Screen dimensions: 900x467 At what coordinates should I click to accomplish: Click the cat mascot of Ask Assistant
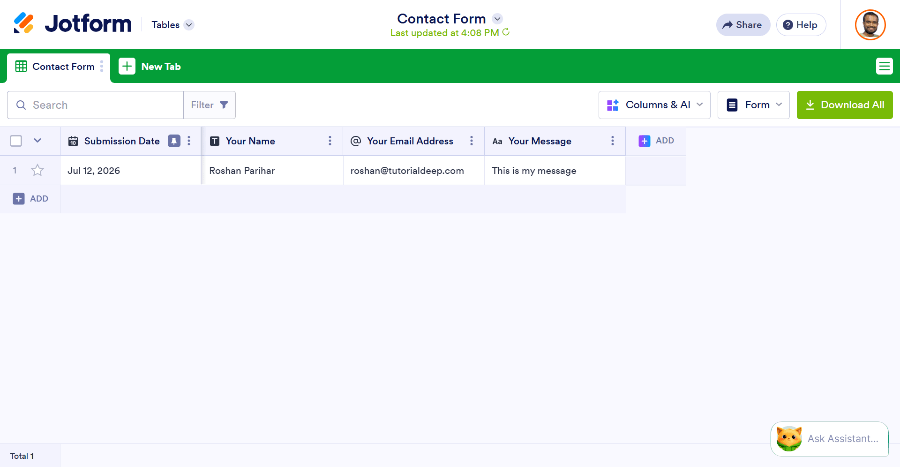click(789, 439)
